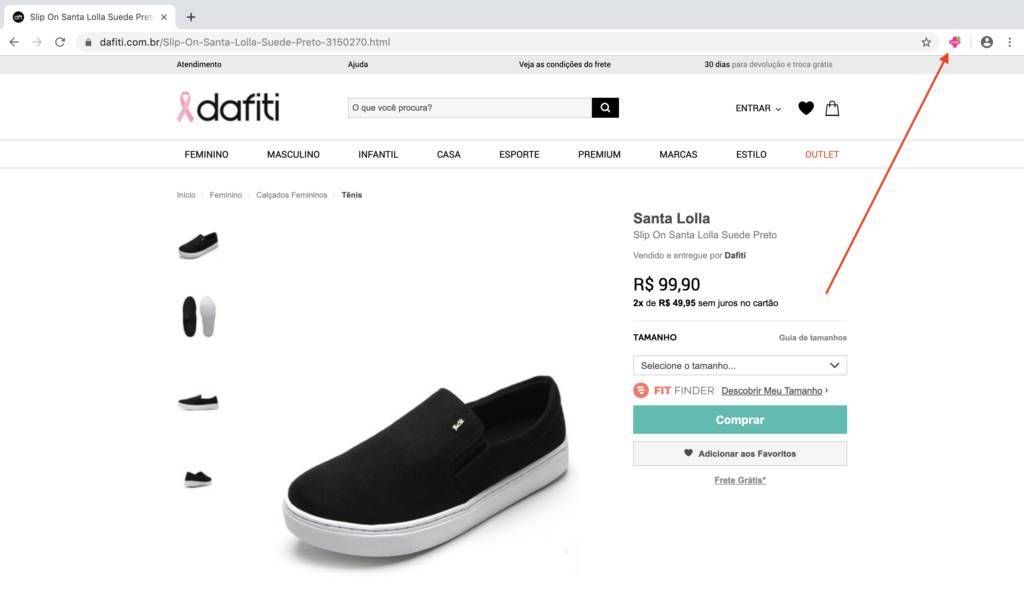Open the 'Descobrir Meu Tamanho' link
The width and height of the screenshot is (1024, 598).
[x=771, y=390]
